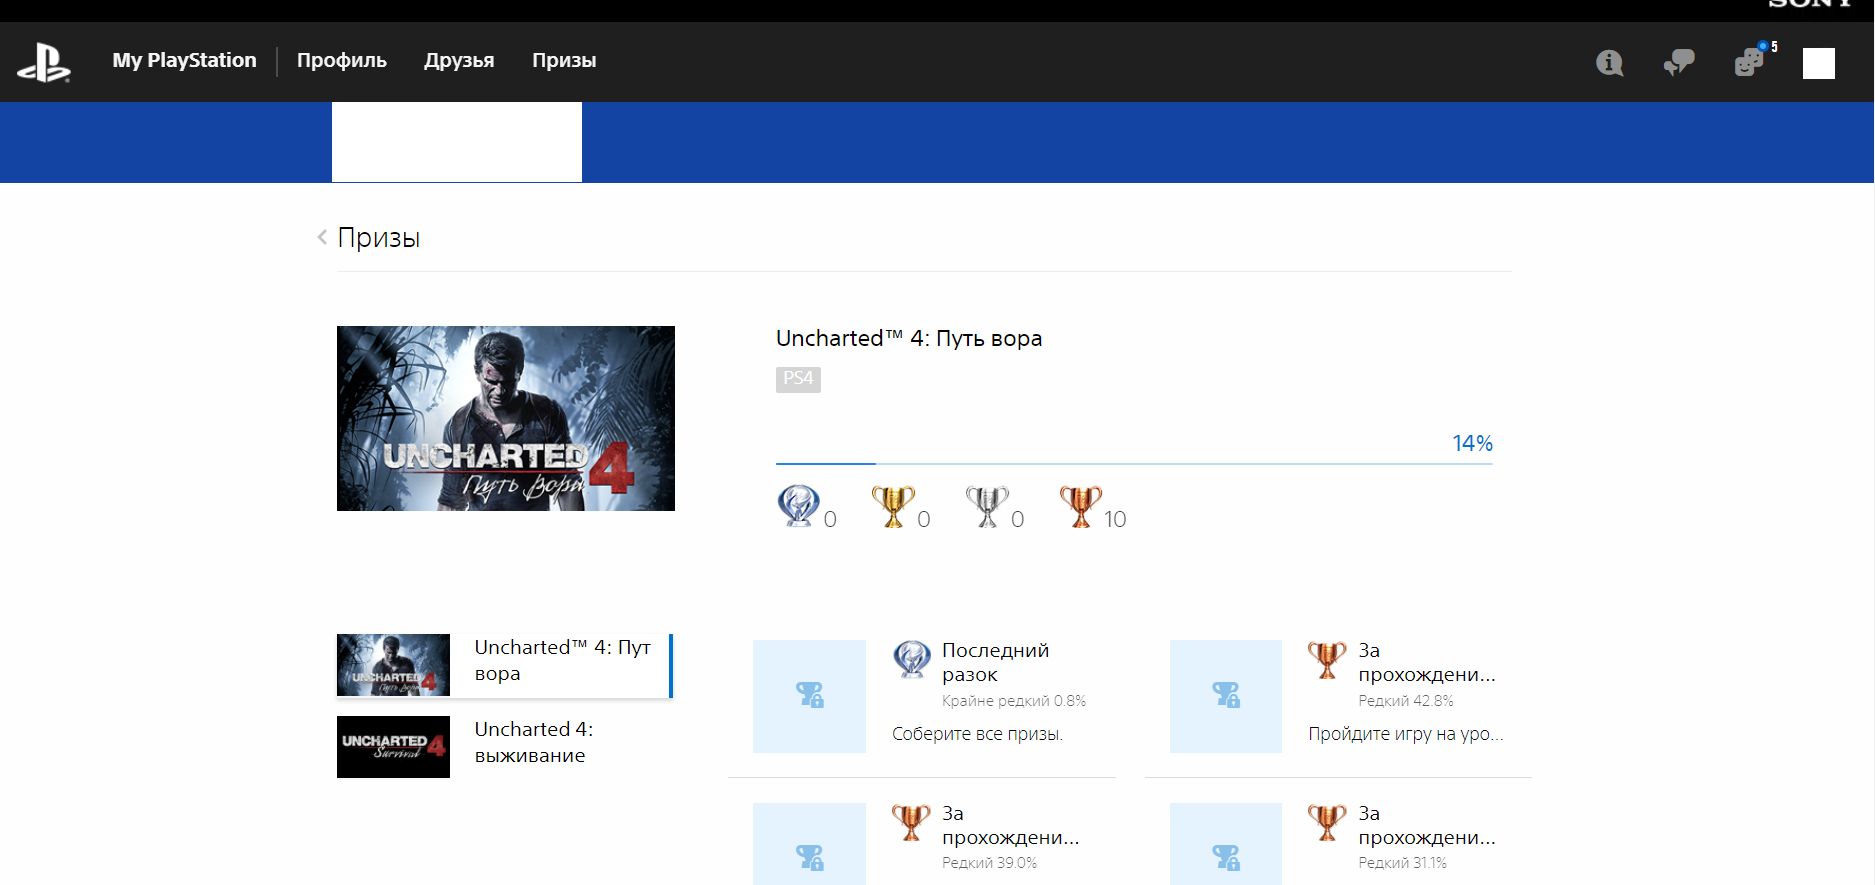The height and width of the screenshot is (885, 1875).
Task: Click the large Uncharted 4 cover image
Action: 506,418
